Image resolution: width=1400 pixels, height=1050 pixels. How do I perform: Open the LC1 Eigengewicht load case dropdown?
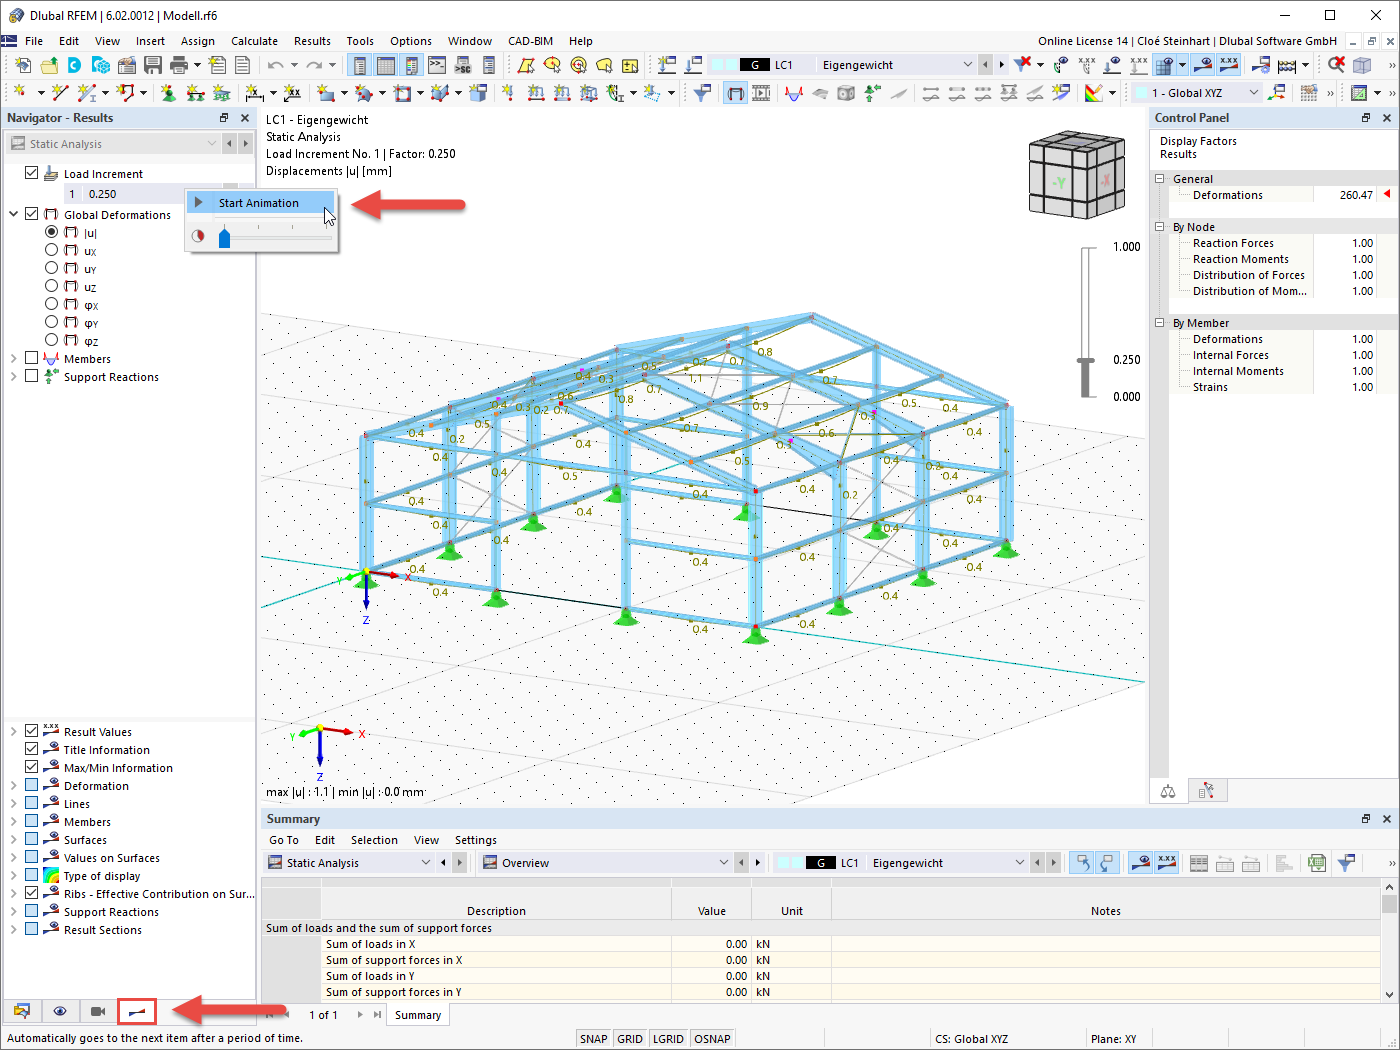click(x=967, y=63)
